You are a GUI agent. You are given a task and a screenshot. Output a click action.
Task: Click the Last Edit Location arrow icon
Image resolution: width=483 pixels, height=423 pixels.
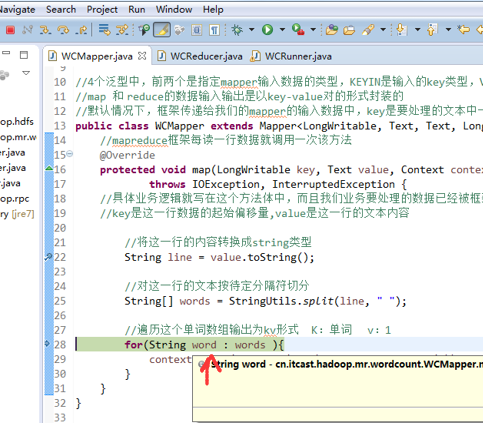(463, 30)
